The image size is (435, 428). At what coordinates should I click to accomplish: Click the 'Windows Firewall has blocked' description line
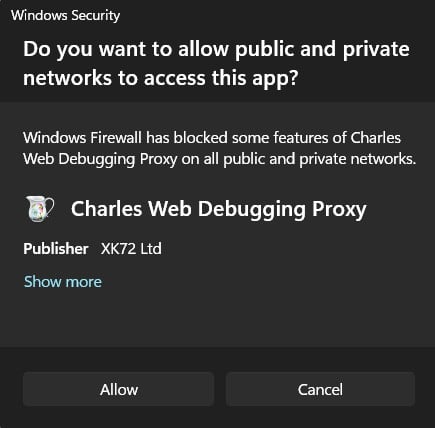[212, 138]
